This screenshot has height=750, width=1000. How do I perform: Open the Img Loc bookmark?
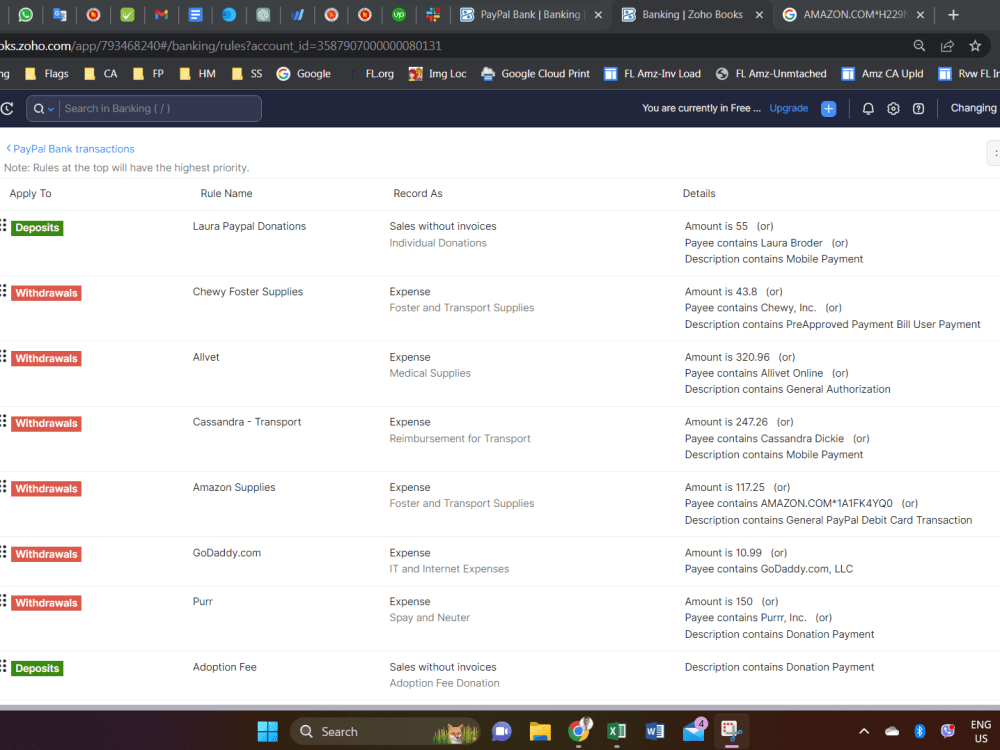[438, 74]
